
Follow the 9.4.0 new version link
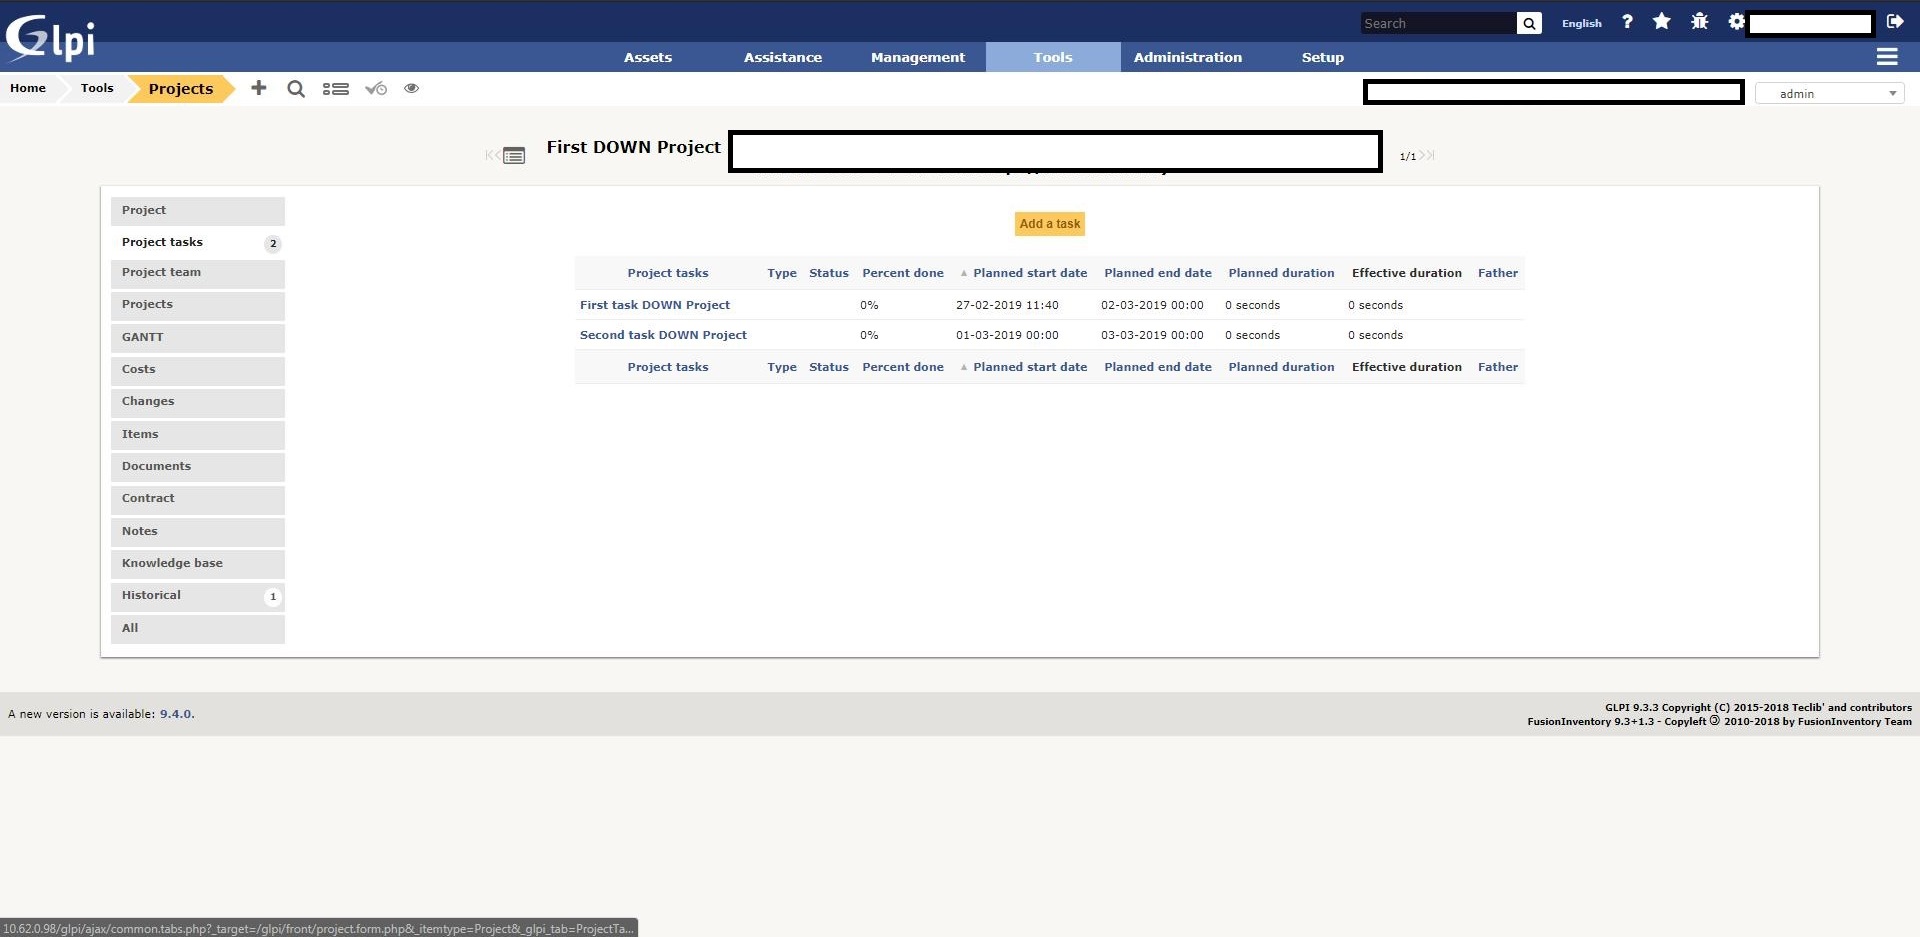coord(175,714)
